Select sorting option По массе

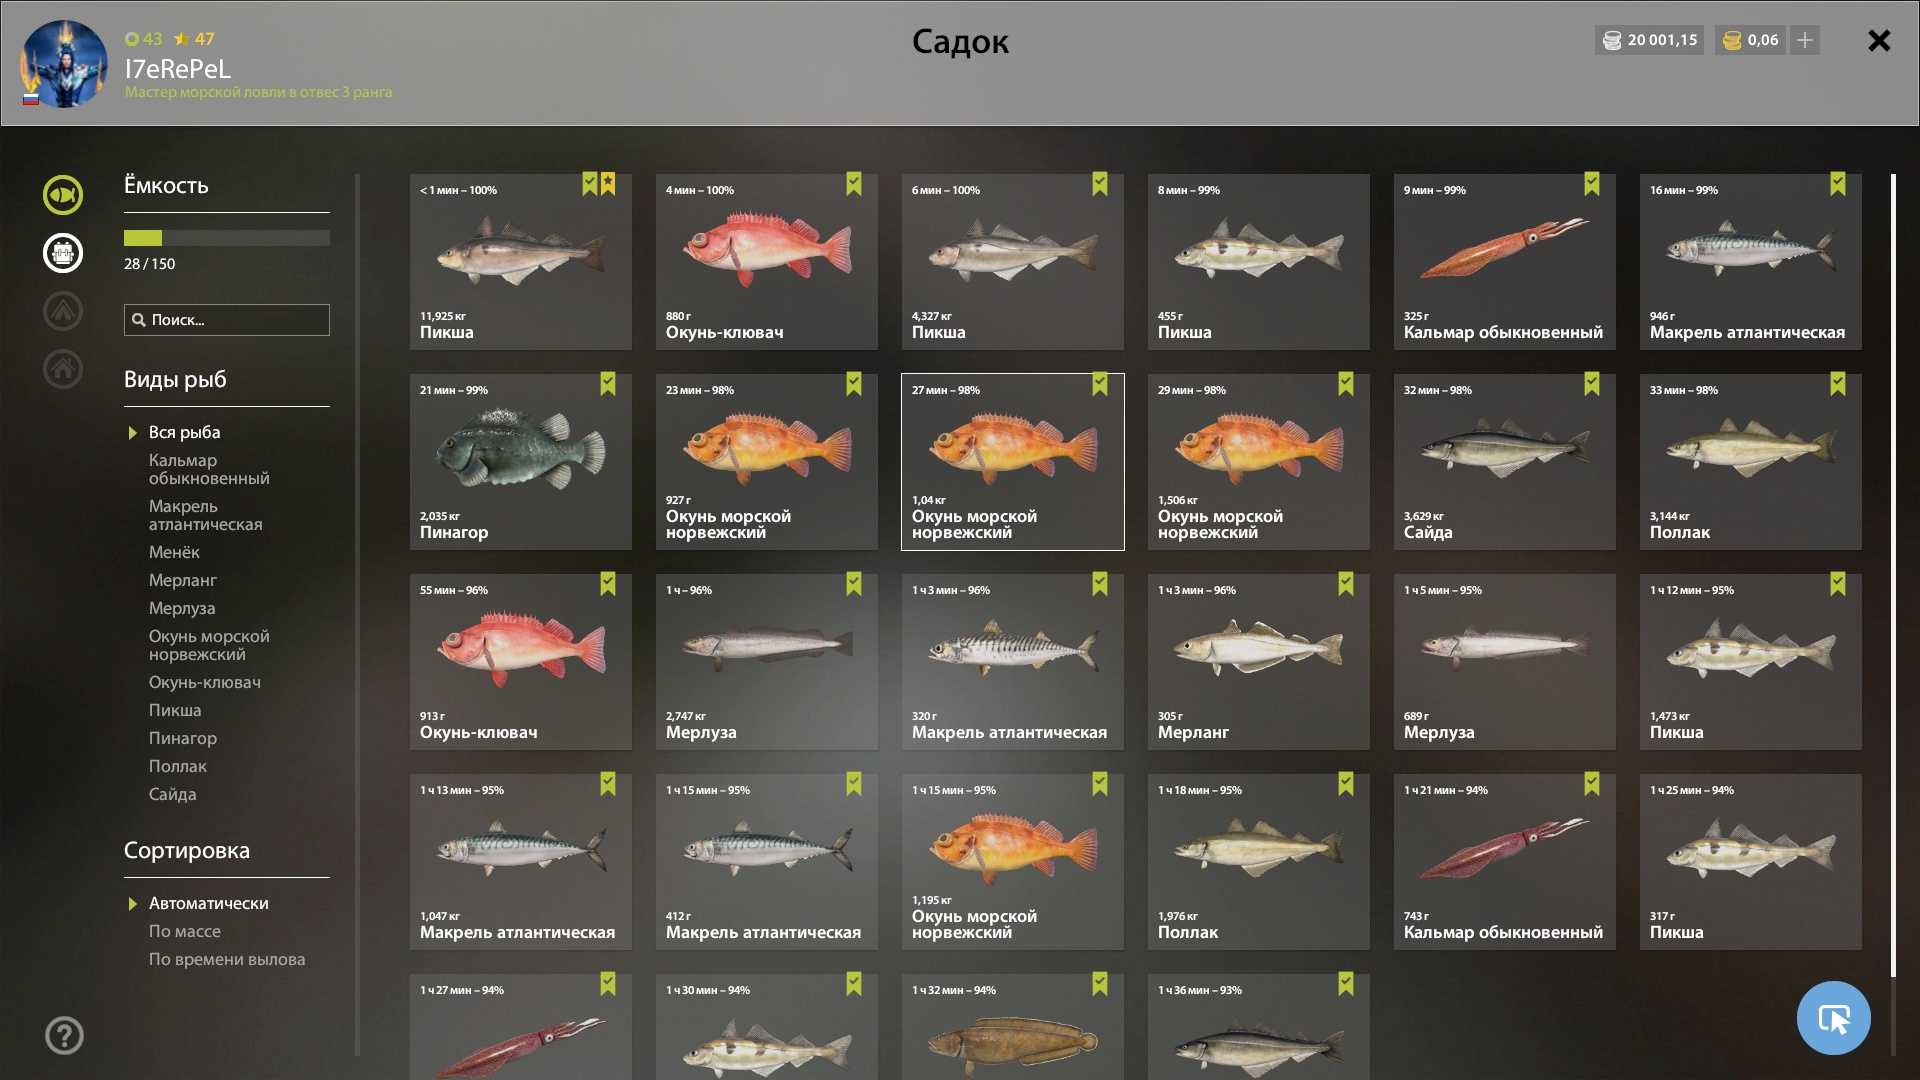coord(185,931)
